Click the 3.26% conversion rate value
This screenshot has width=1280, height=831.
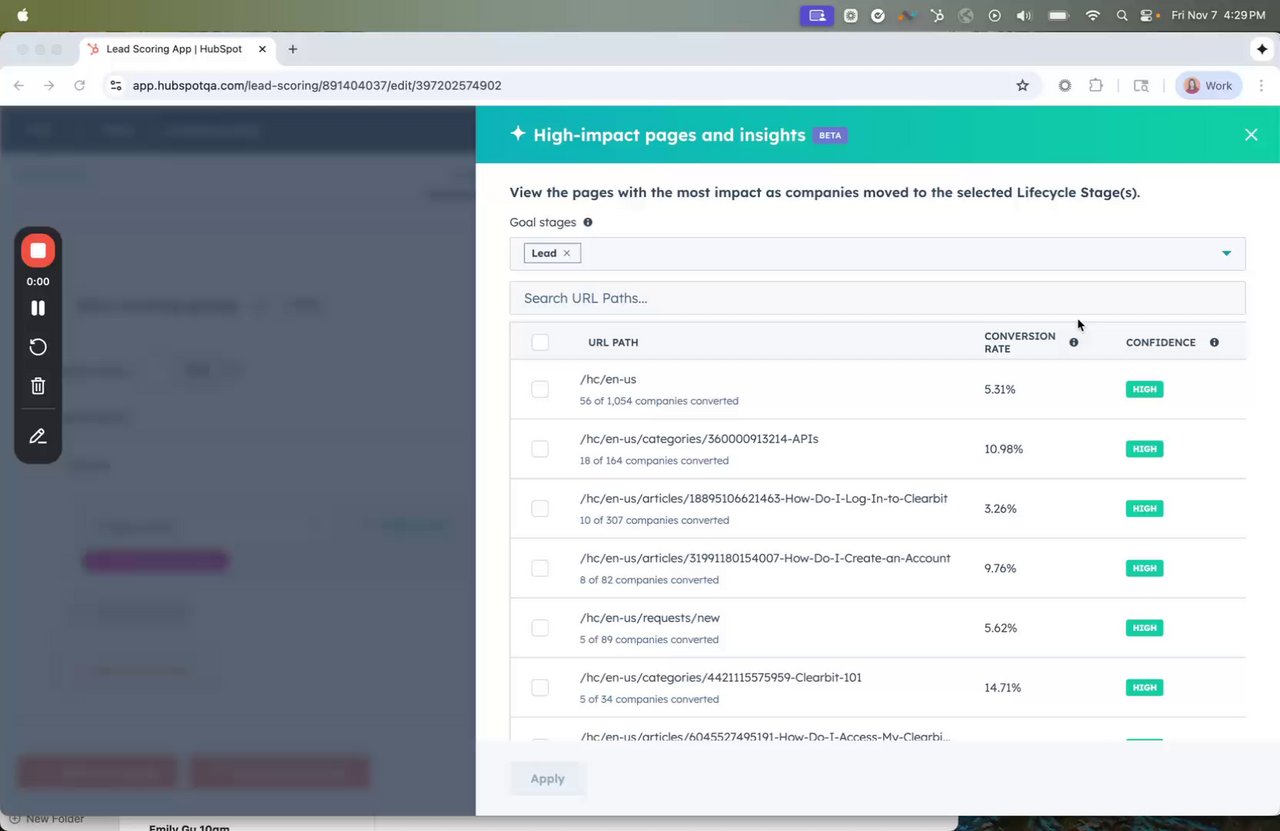[1000, 508]
